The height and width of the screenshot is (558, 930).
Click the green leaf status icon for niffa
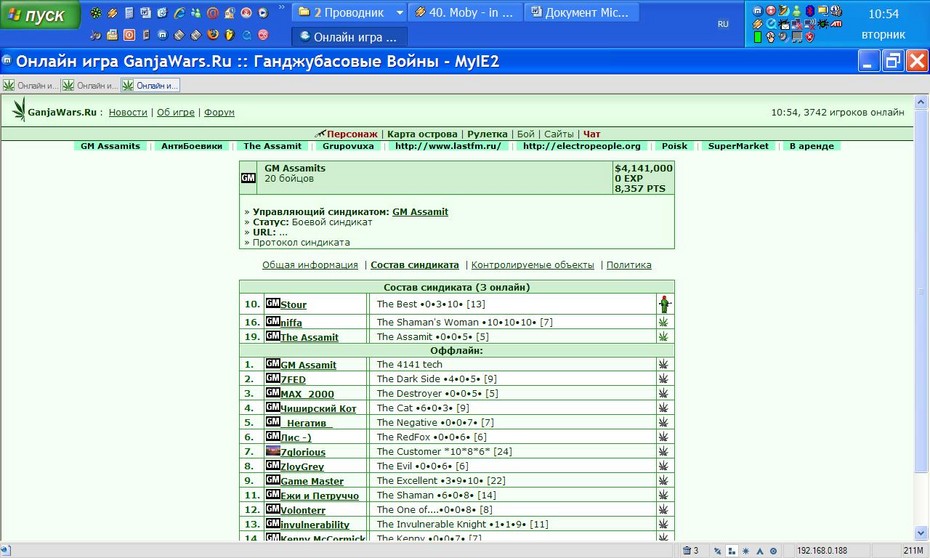click(663, 322)
